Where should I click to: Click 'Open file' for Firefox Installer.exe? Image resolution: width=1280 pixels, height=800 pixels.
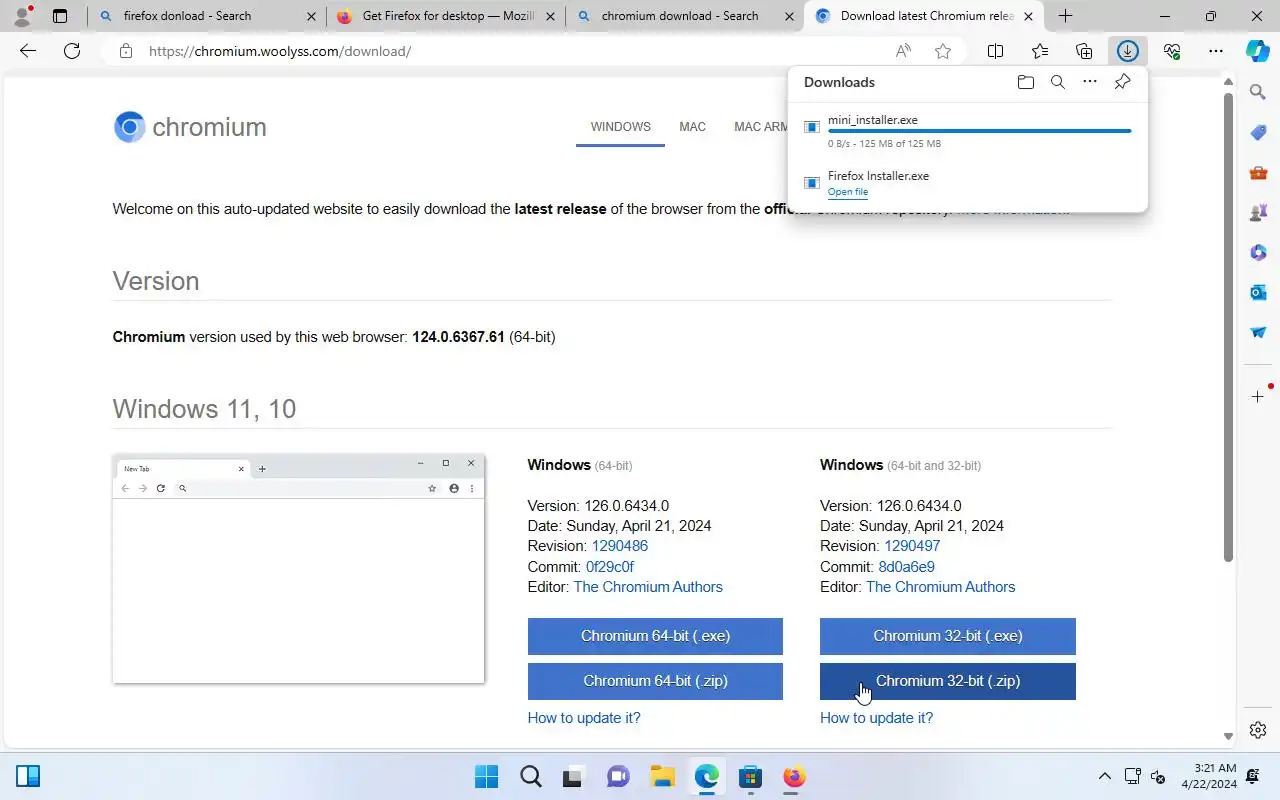pos(848,192)
